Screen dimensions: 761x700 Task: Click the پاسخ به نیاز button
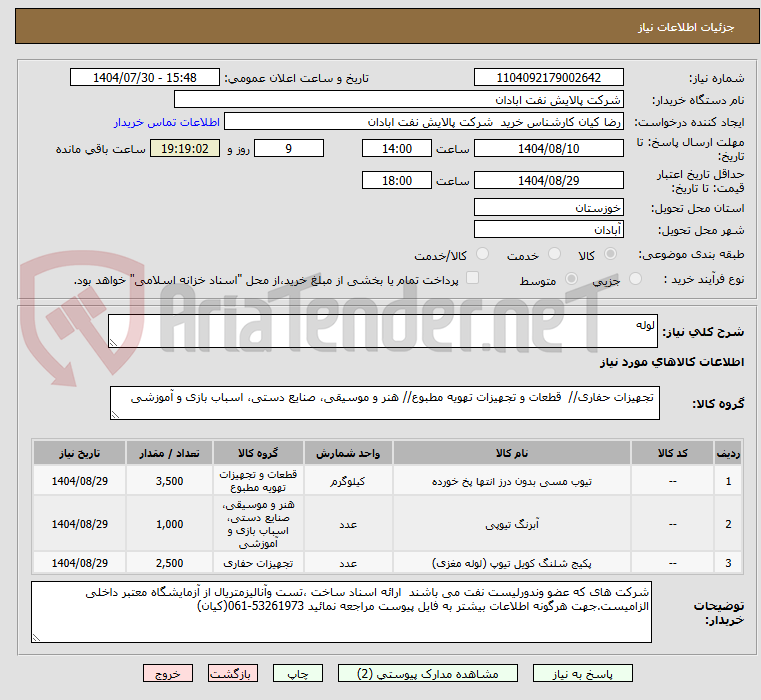(x=582, y=674)
